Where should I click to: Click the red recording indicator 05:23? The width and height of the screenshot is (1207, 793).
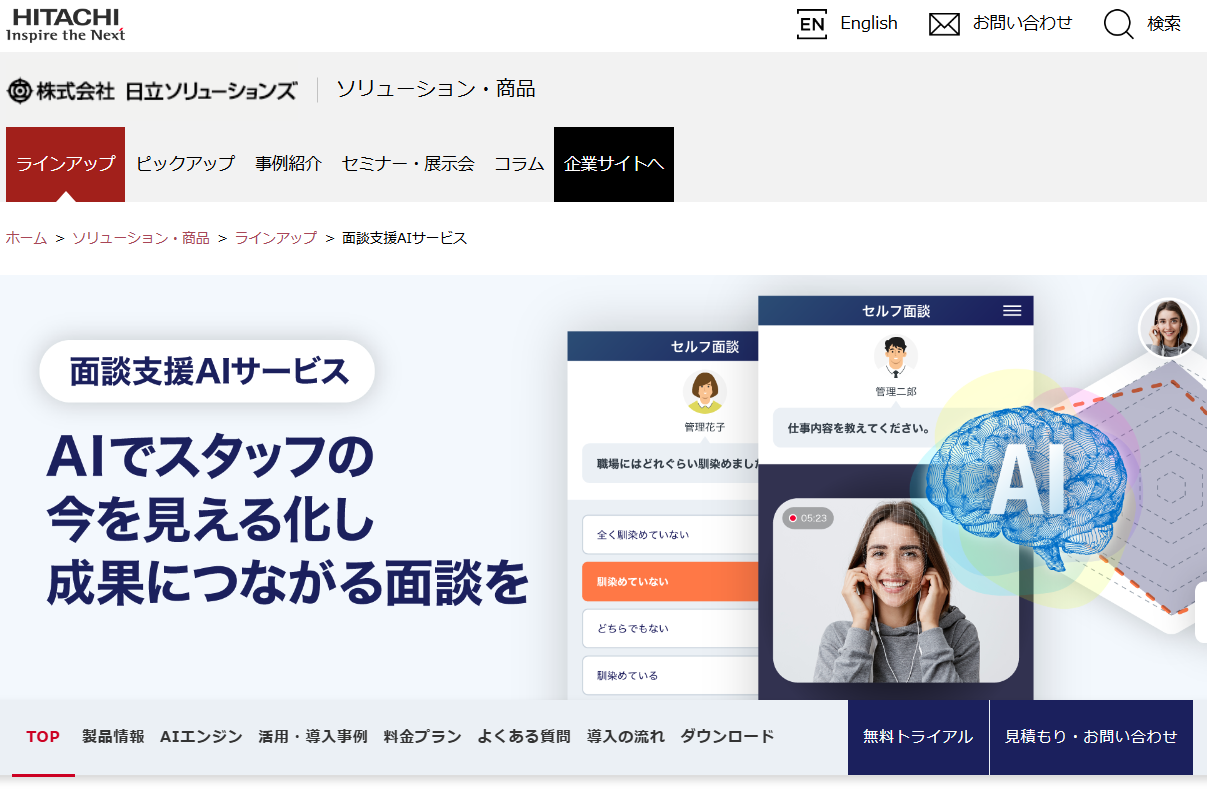tap(808, 518)
